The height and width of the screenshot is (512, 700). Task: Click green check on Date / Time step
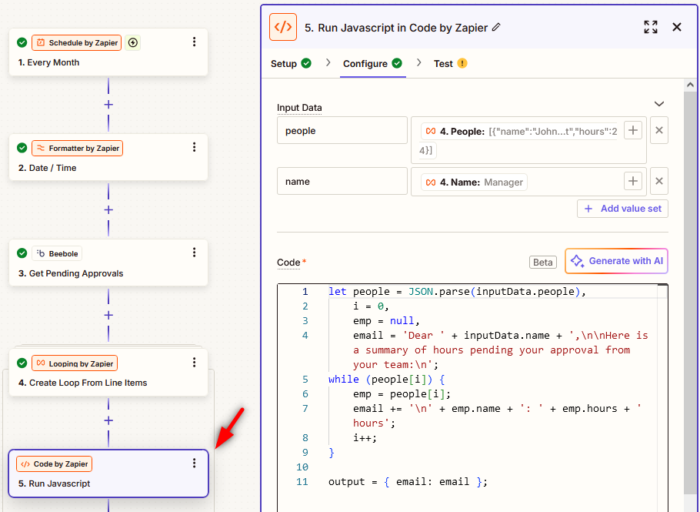coord(21,148)
